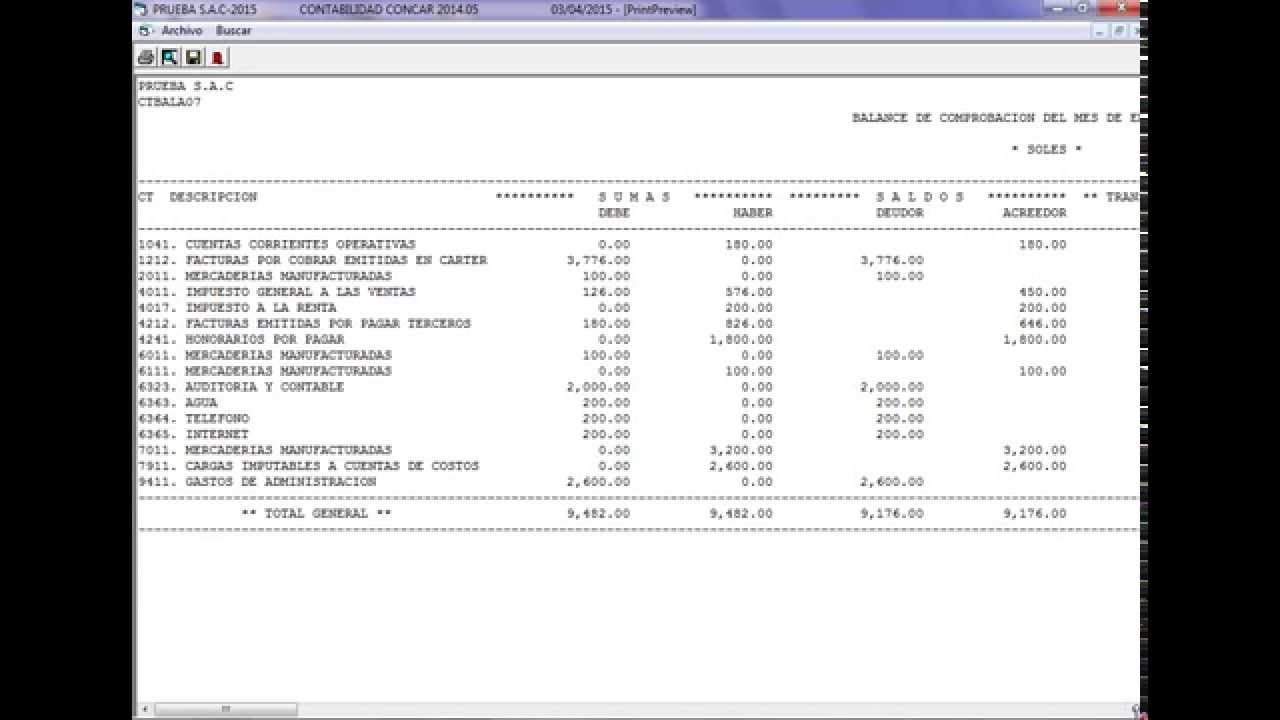Click the "** TOTAL GENERAL **" label

coord(317,514)
